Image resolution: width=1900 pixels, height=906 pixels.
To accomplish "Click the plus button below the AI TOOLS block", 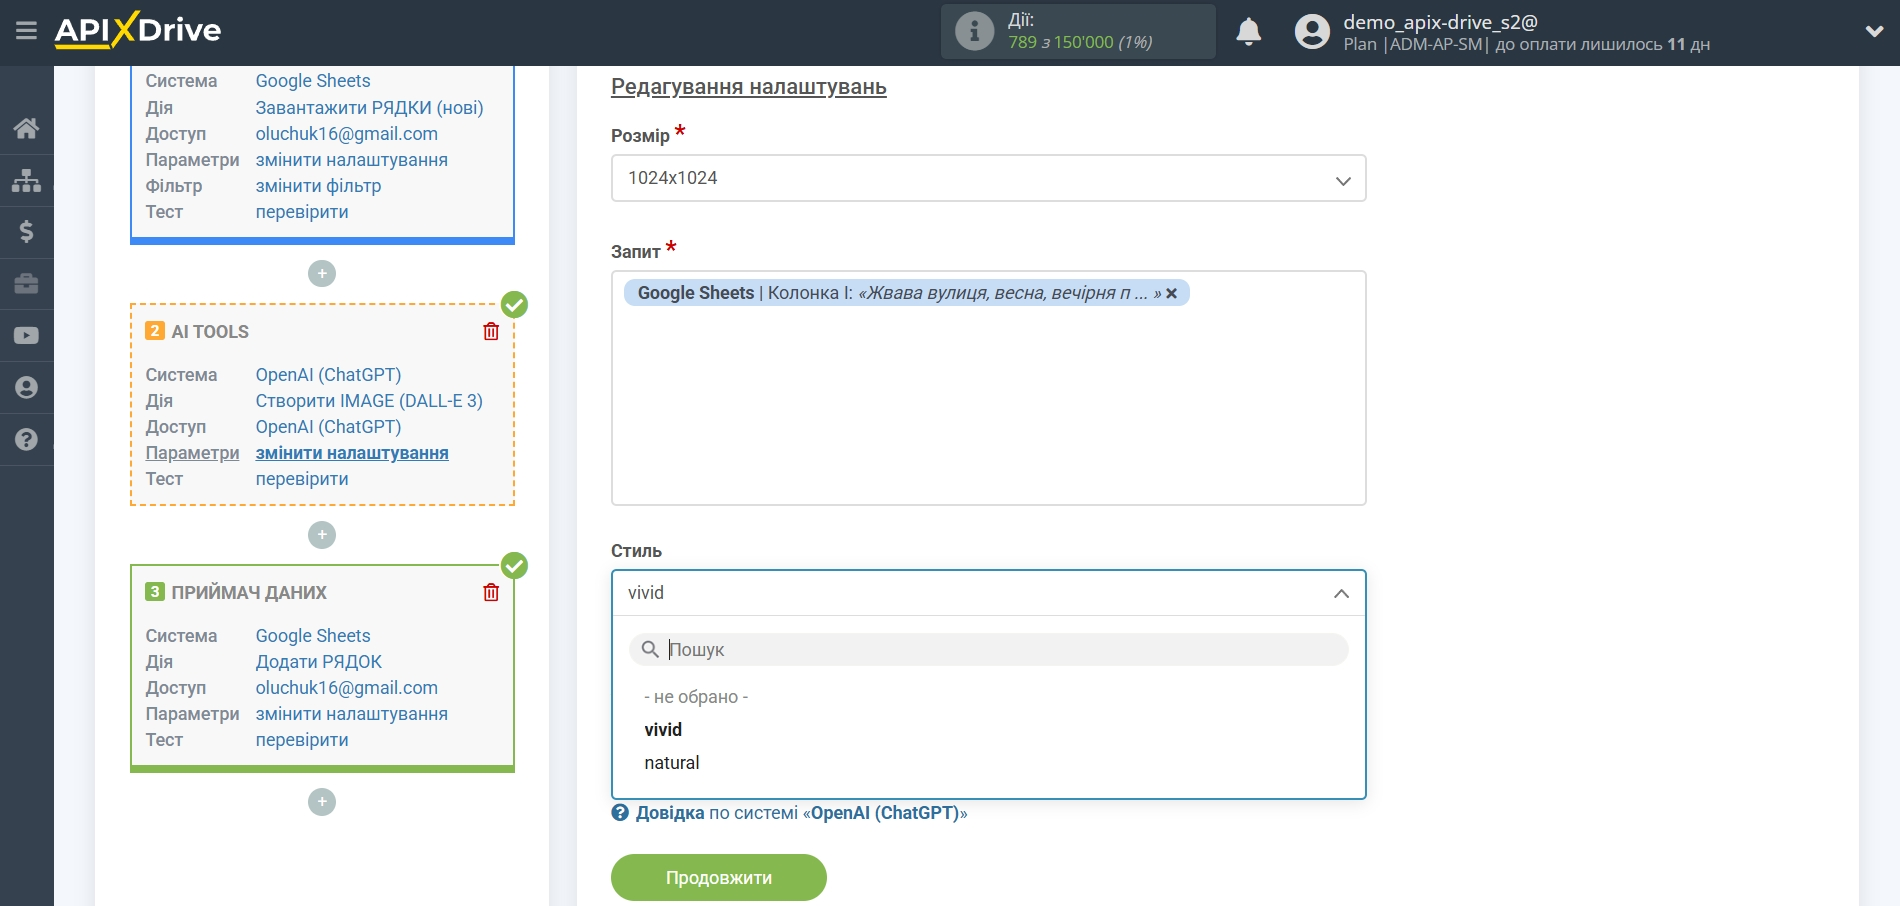I will [322, 535].
